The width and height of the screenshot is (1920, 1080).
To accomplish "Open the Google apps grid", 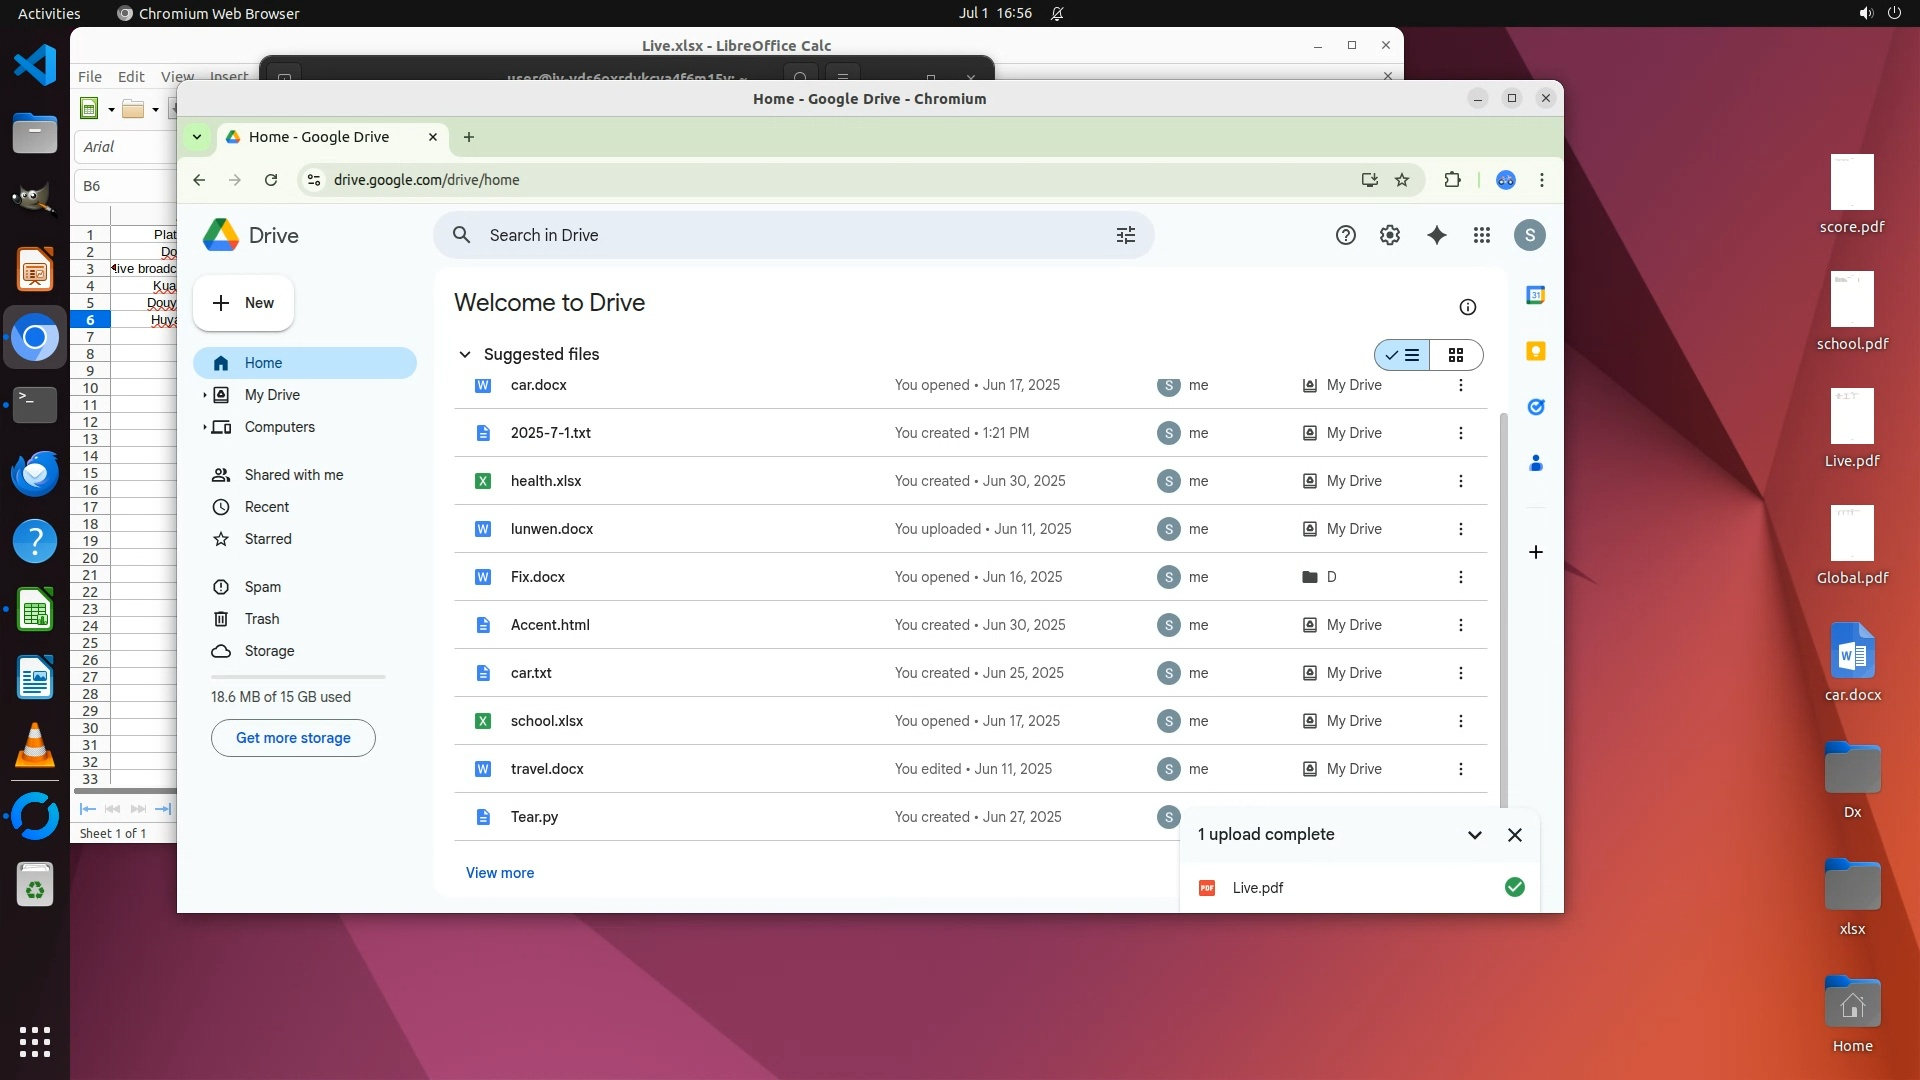I will pos(1482,235).
